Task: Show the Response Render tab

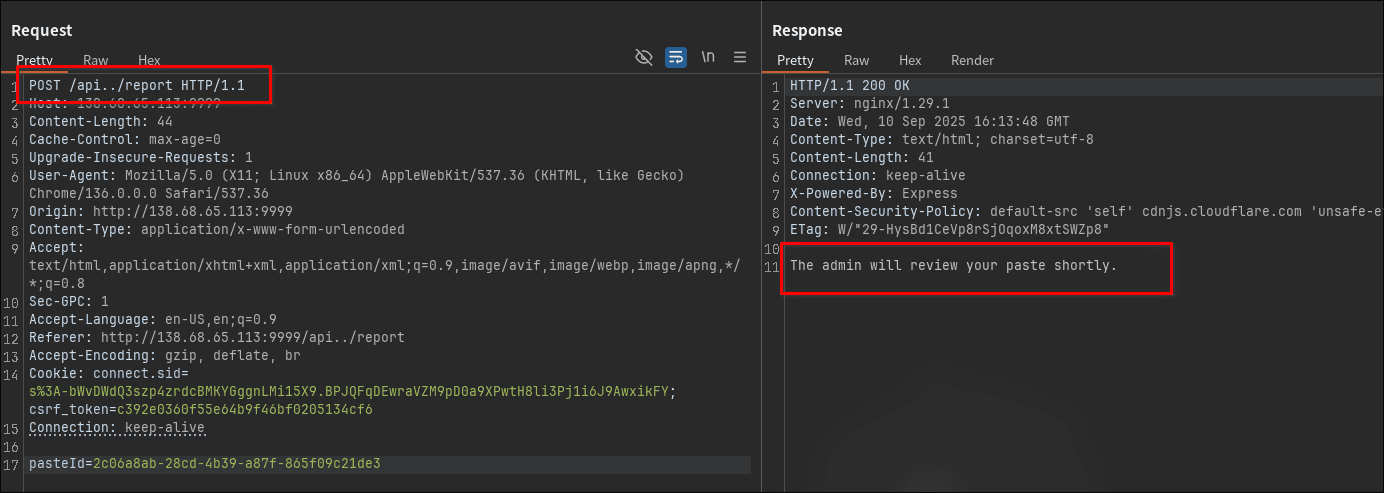Action: [972, 60]
